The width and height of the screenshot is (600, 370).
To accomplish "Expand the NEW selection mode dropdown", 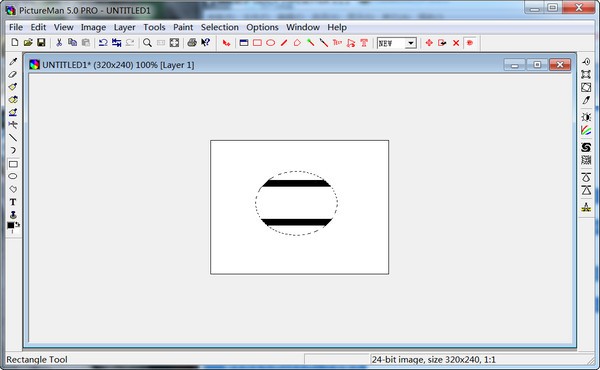I will 411,43.
